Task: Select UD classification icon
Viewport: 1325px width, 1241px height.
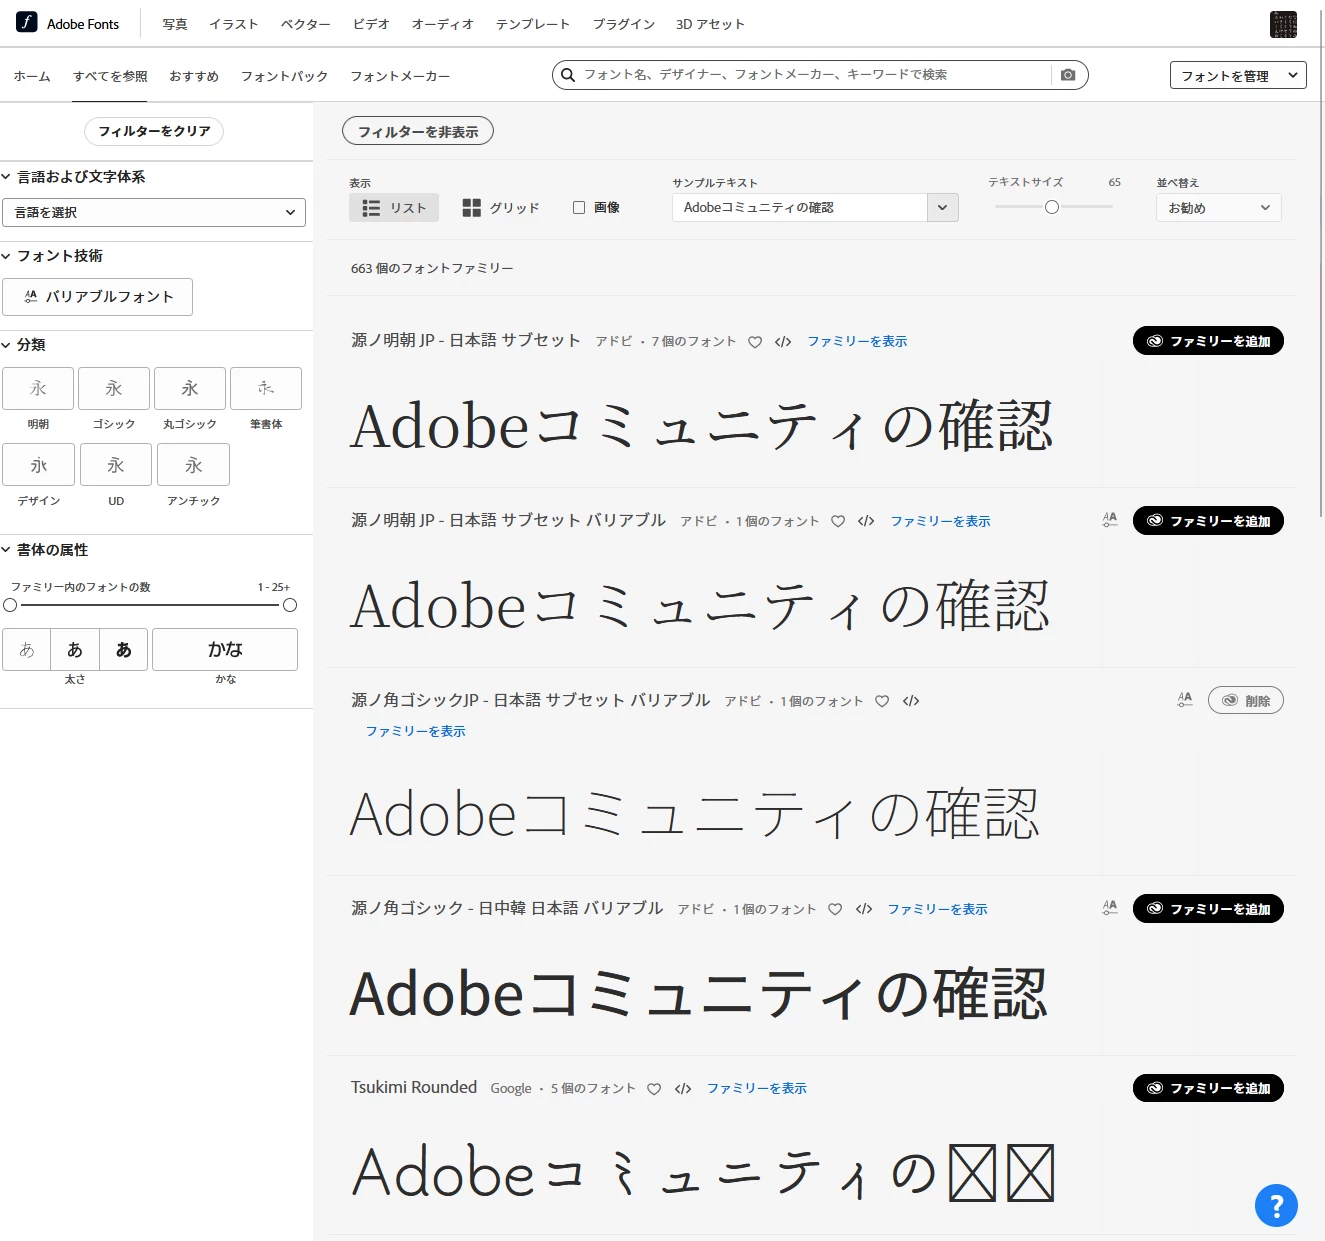Action: [x=116, y=465]
